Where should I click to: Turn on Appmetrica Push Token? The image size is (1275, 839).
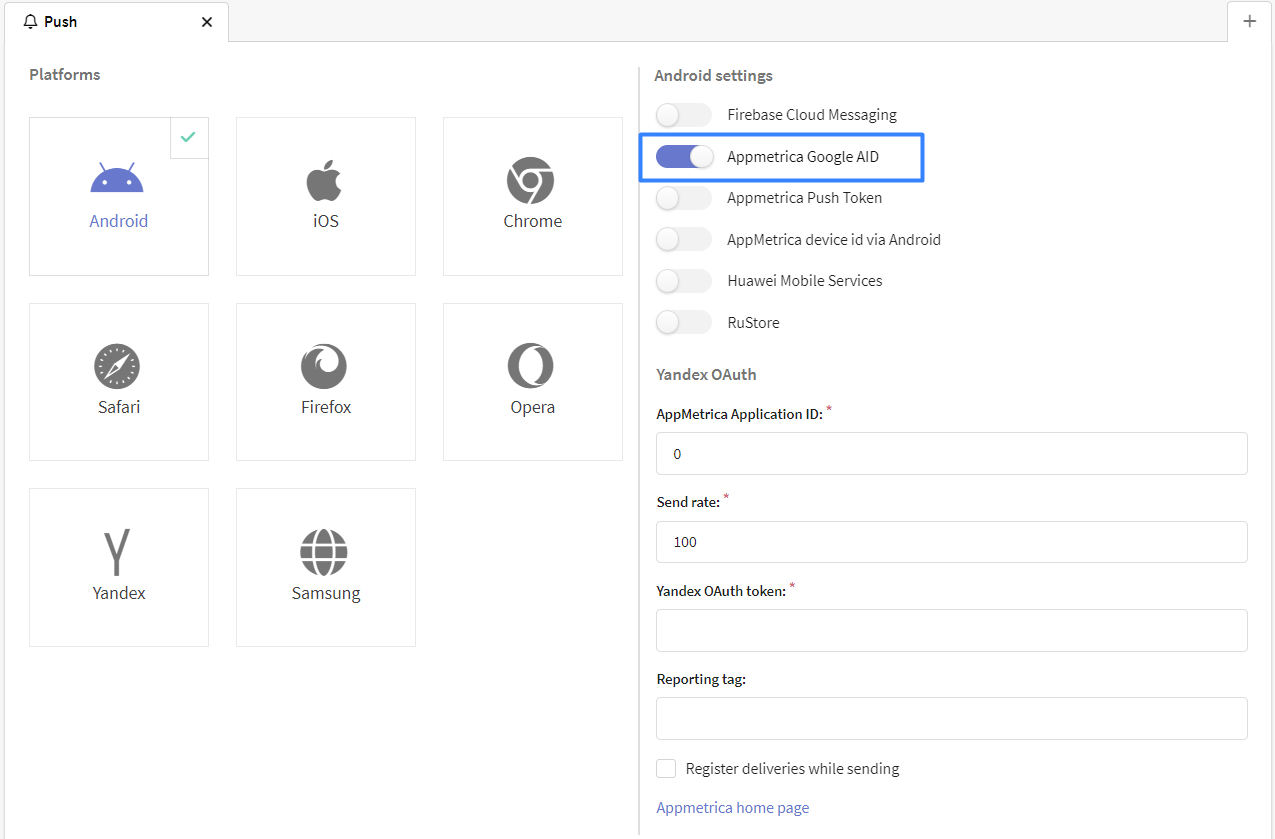tap(684, 198)
